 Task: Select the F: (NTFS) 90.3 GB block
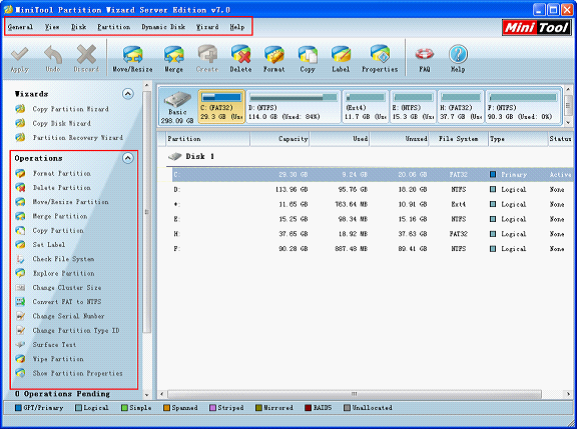523,107
